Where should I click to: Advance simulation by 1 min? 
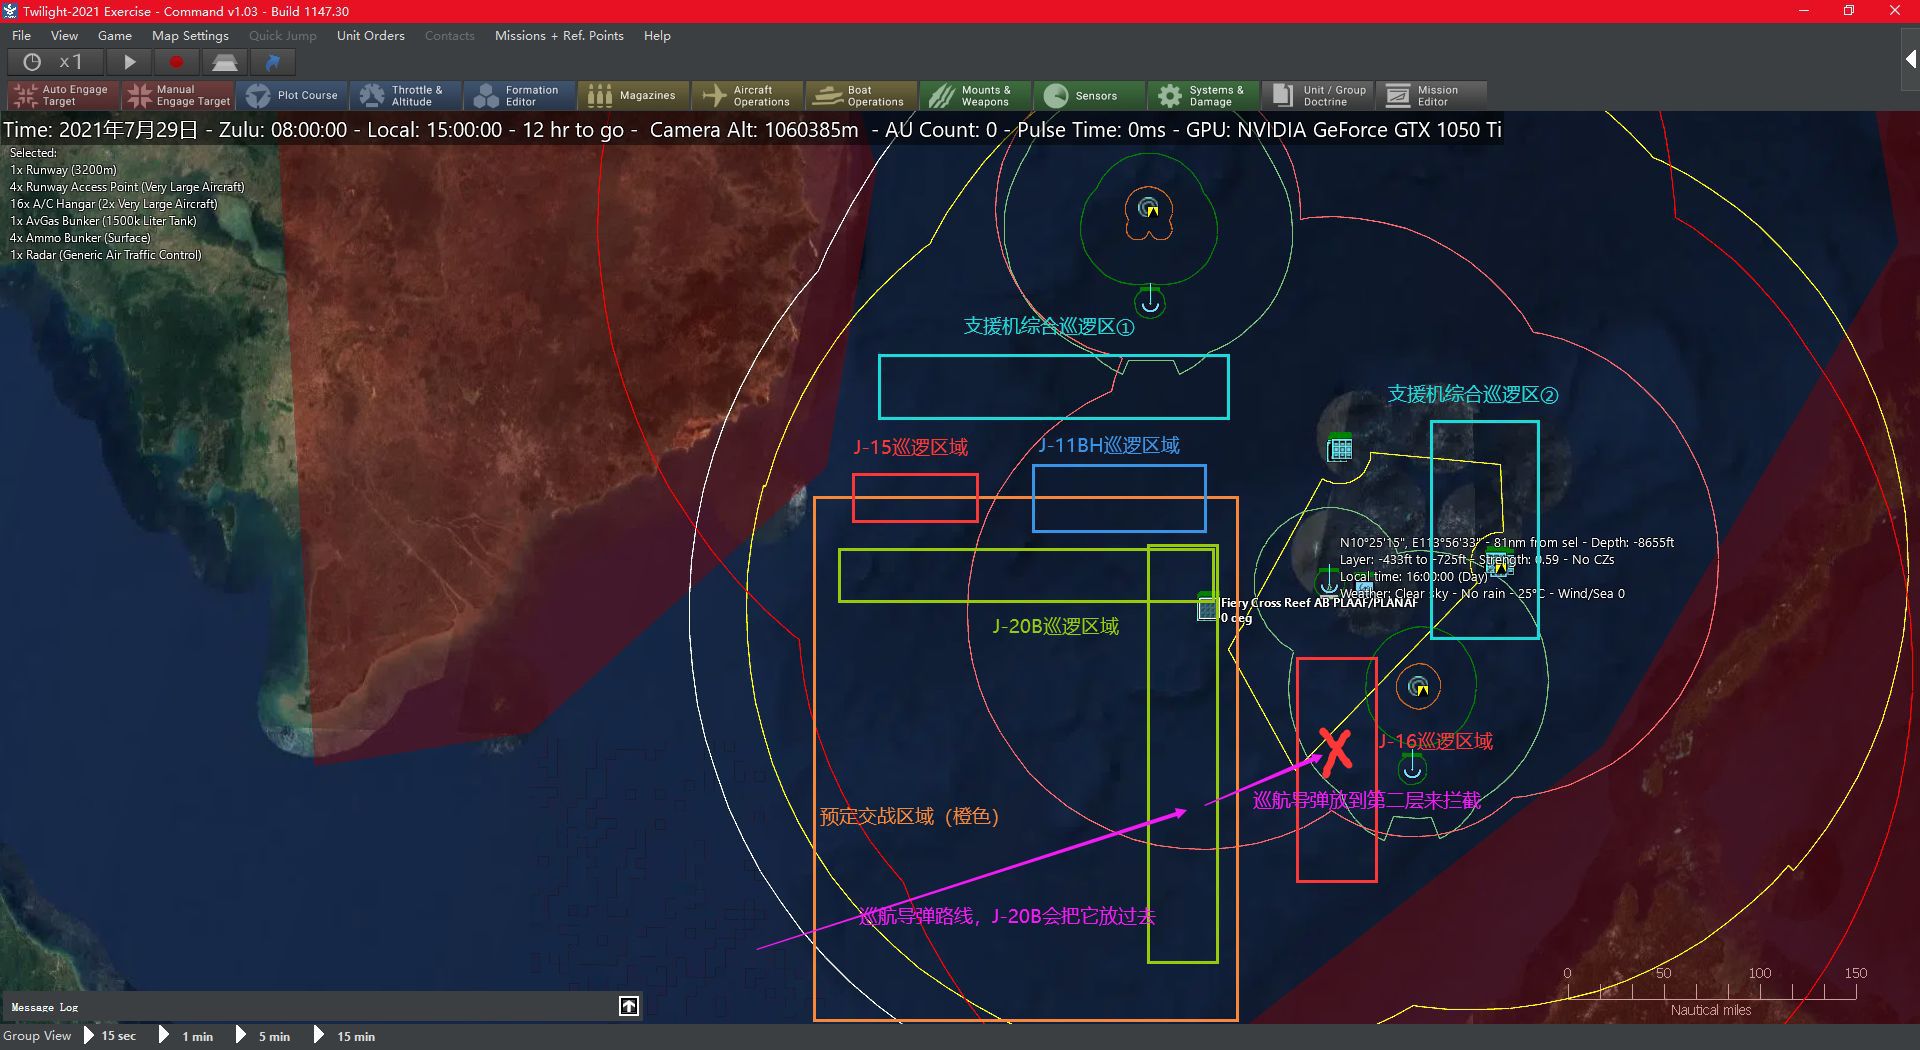(187, 1036)
